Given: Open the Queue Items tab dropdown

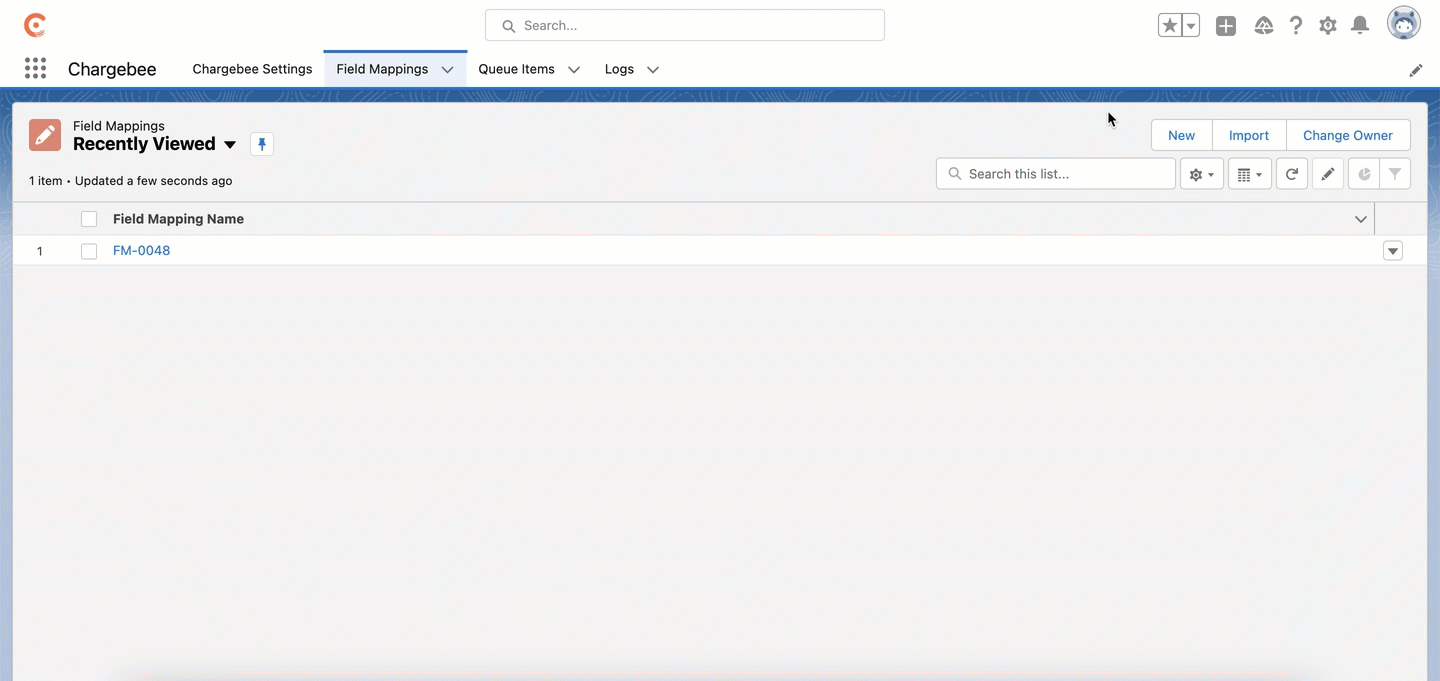Looking at the screenshot, I should [574, 70].
